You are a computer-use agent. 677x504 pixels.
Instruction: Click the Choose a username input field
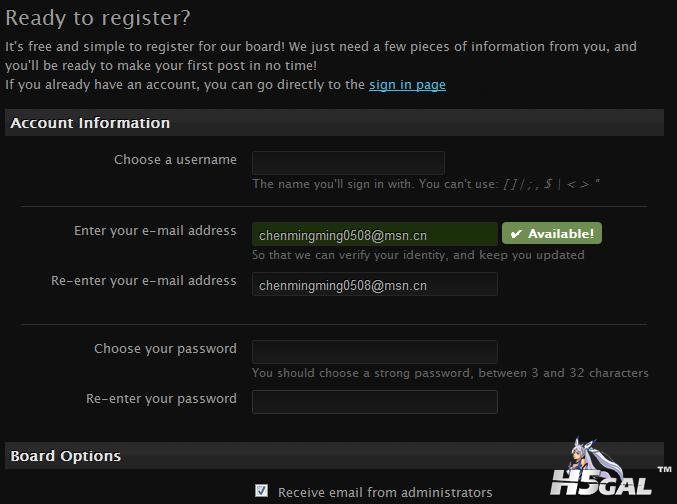tap(348, 163)
